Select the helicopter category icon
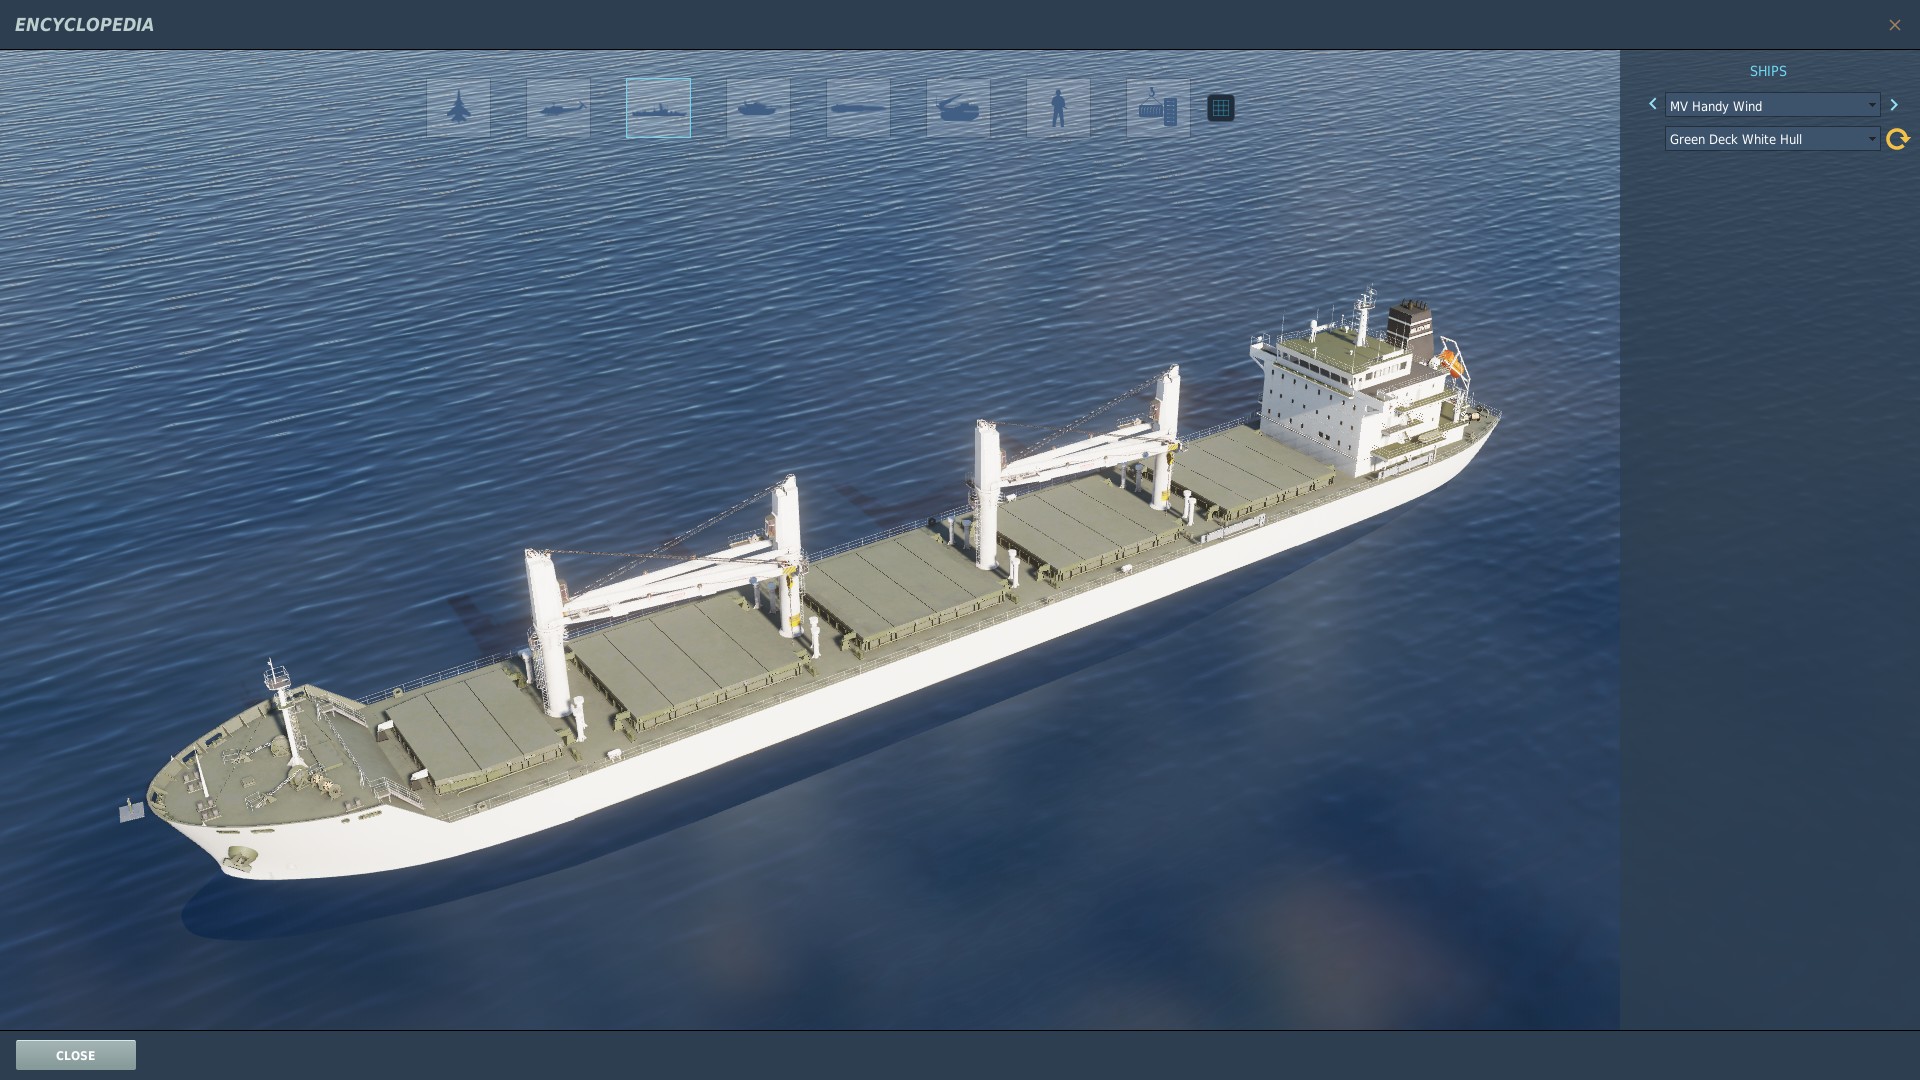Viewport: 1920px width, 1080px height. [x=558, y=108]
